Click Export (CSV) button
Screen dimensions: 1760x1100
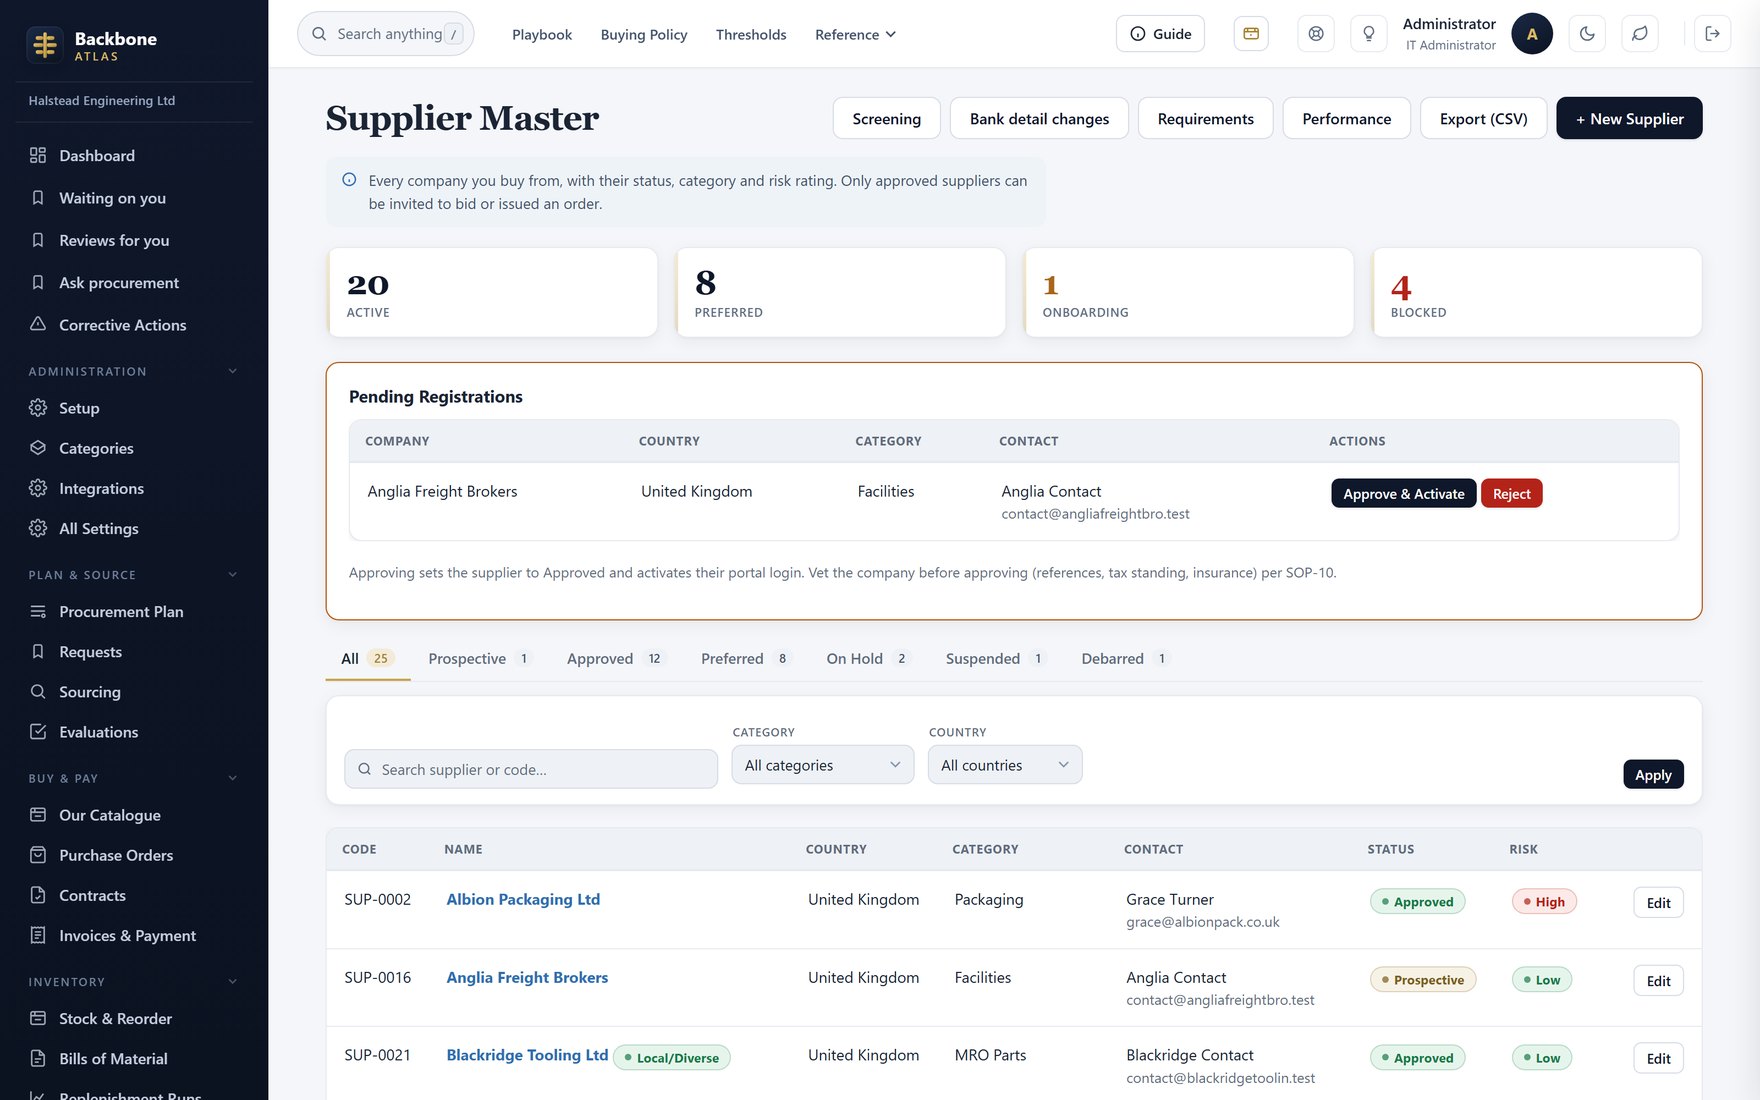(x=1483, y=118)
